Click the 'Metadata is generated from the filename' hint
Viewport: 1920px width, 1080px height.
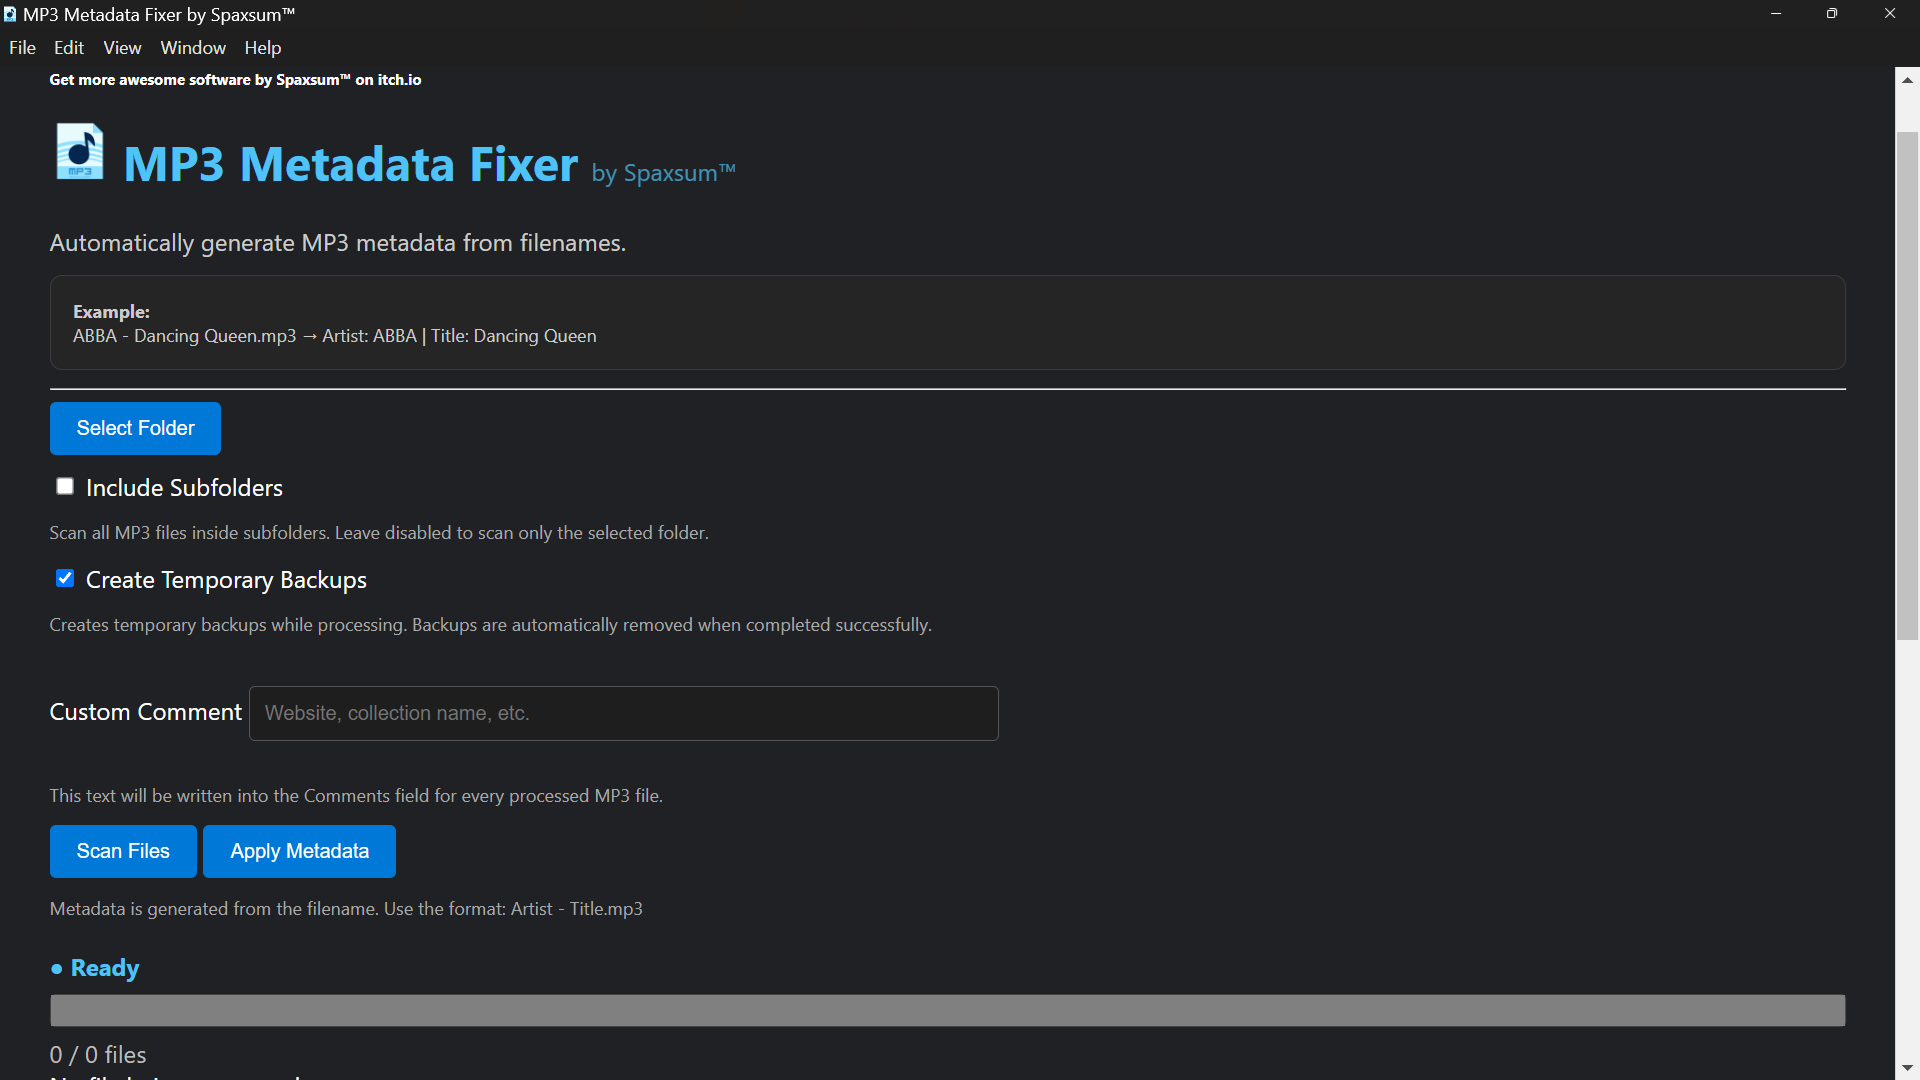point(346,909)
